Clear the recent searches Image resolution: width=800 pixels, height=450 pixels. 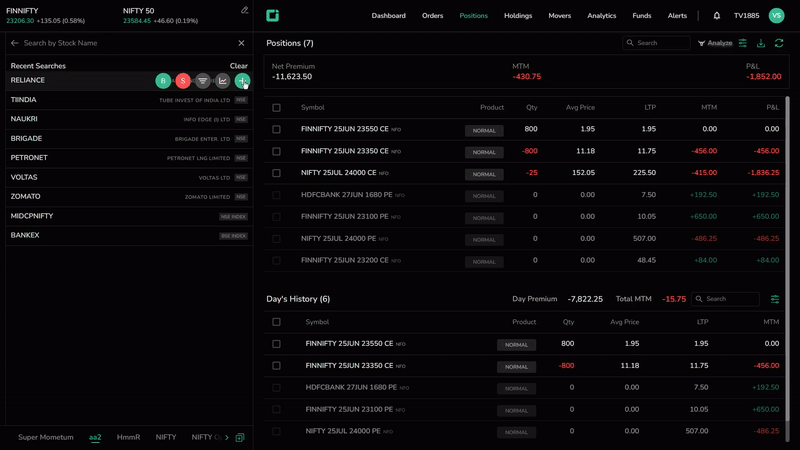[x=239, y=66]
